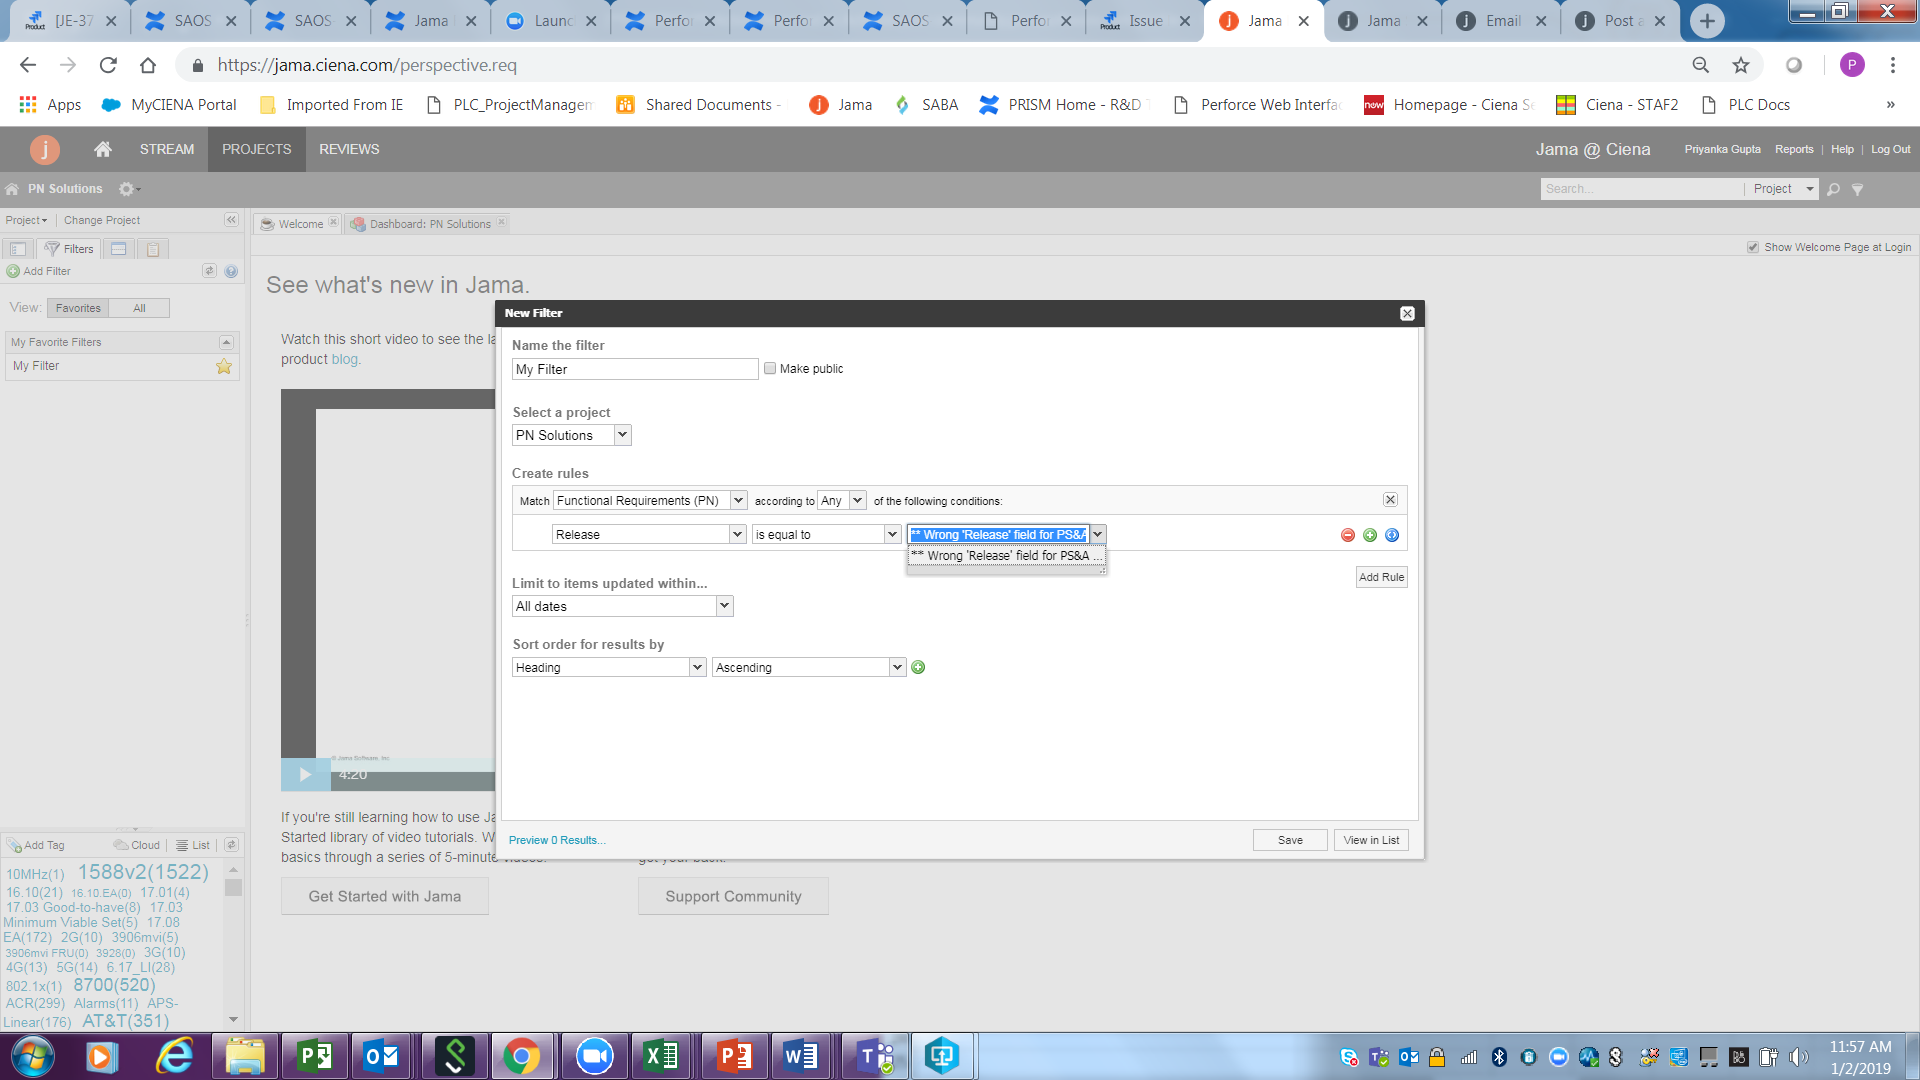Switch tag view to List
This screenshot has height=1080, width=1920.
(x=193, y=845)
